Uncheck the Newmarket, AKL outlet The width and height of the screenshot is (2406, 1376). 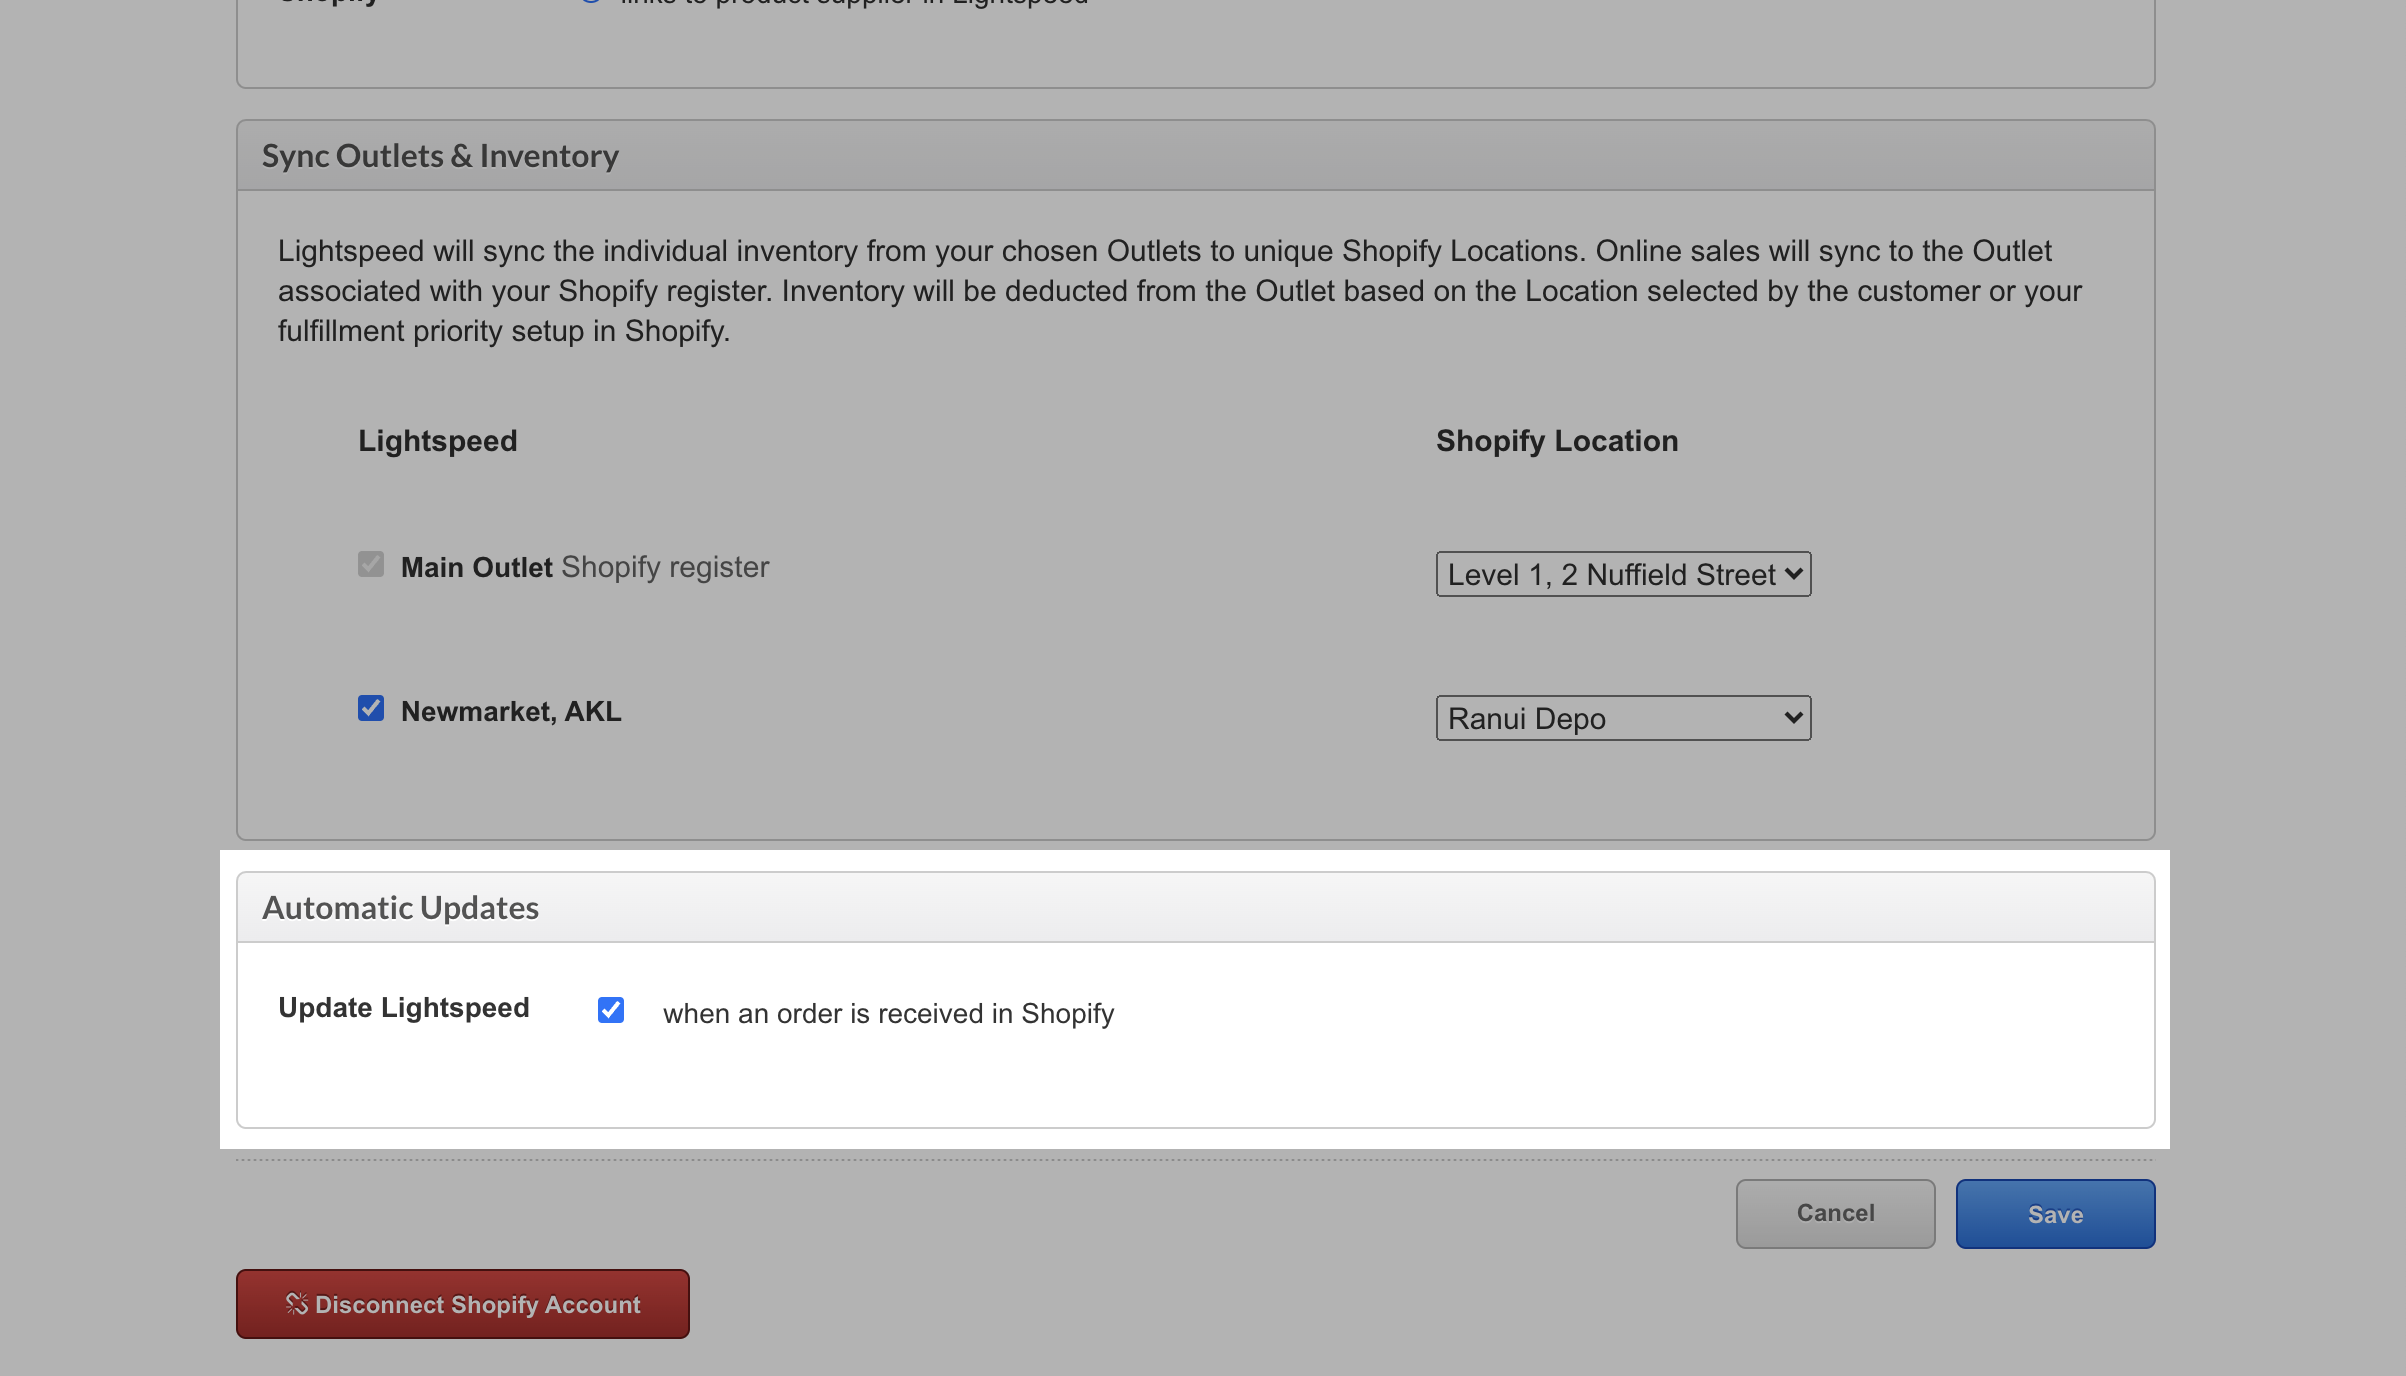[x=371, y=708]
